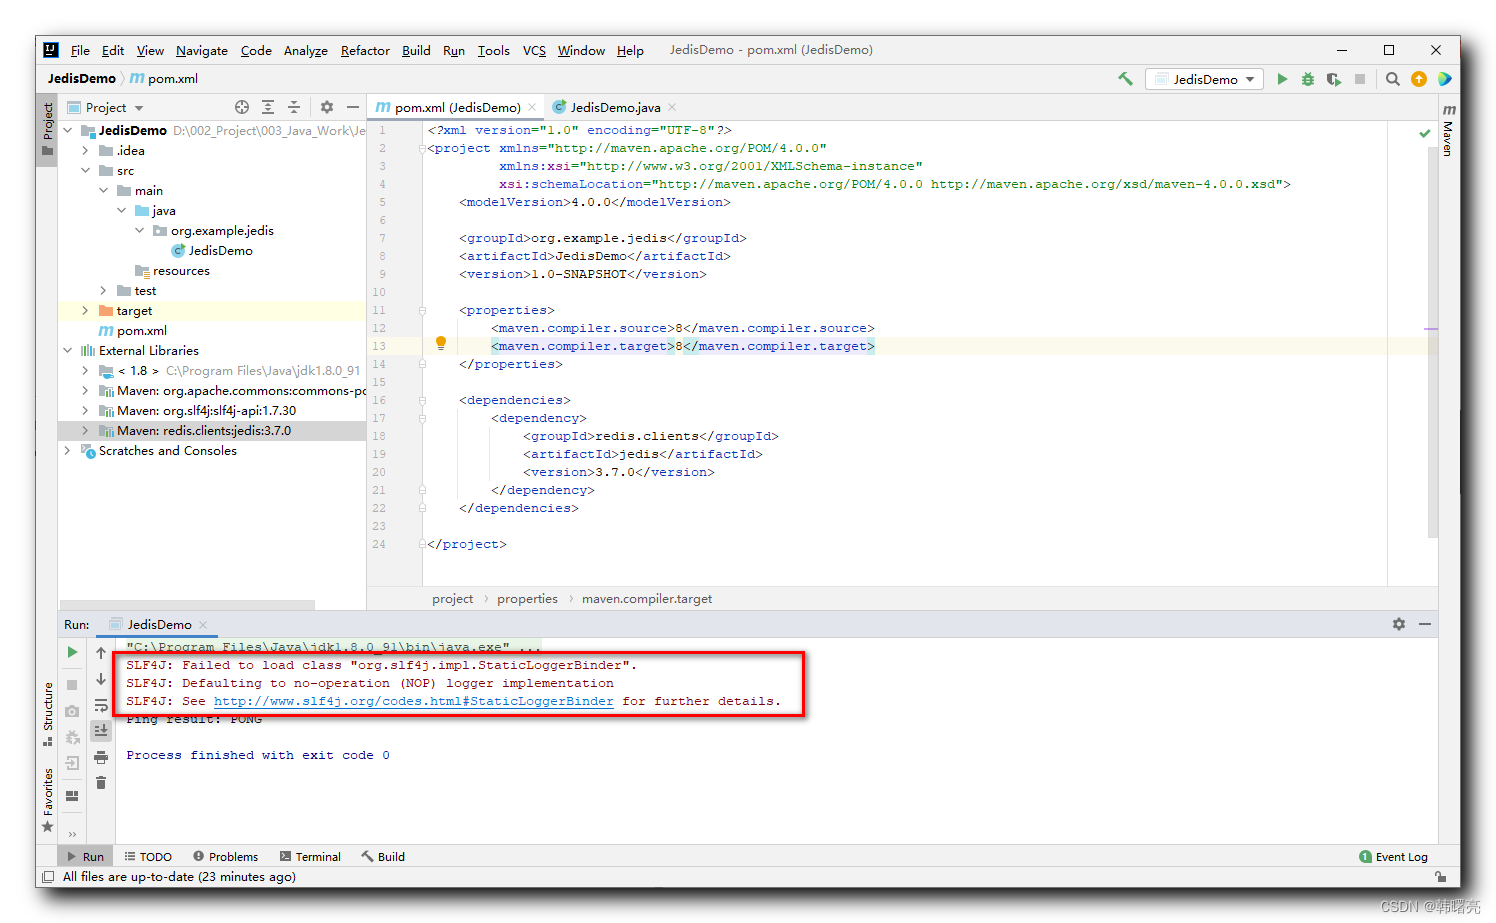Expand the target folder
This screenshot has width=1496, height=923.
(x=85, y=311)
